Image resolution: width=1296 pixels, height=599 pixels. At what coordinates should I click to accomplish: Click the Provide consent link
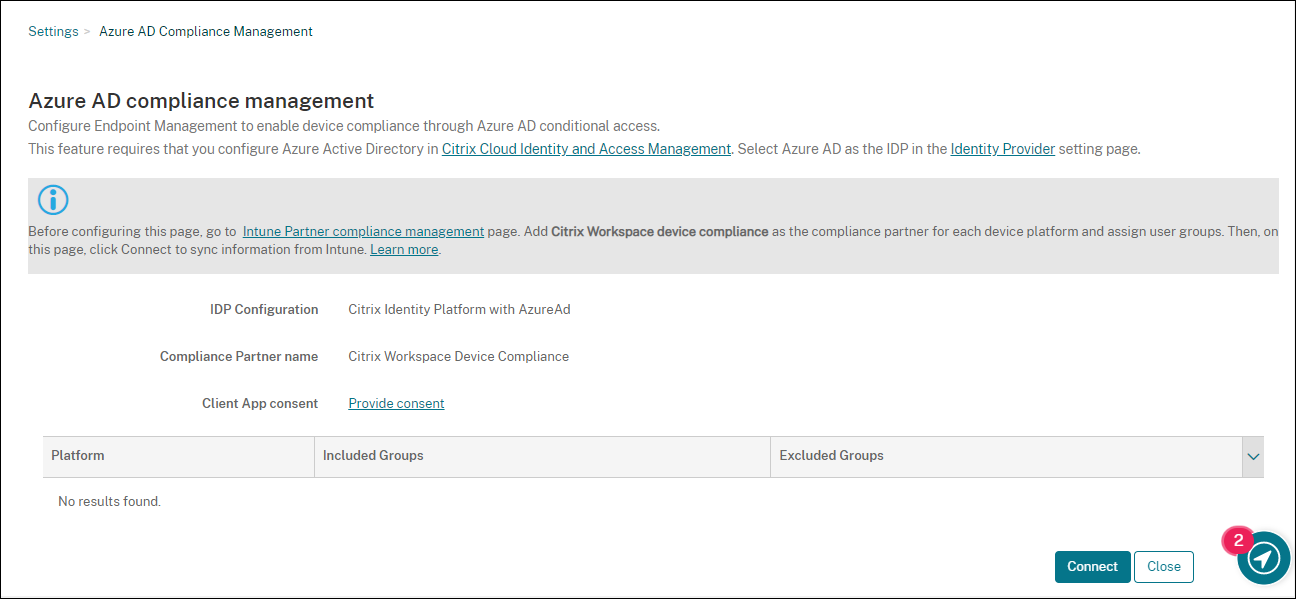pos(396,403)
